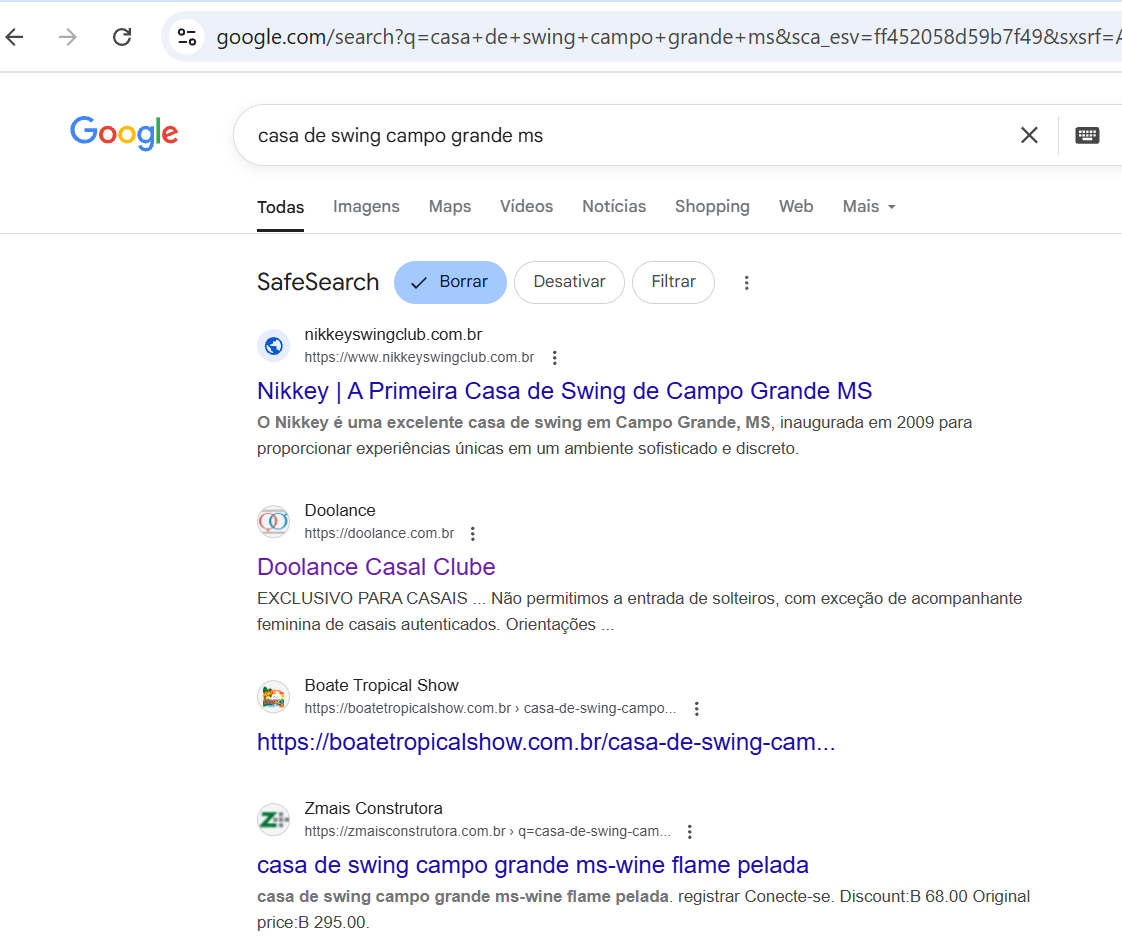This screenshot has width=1122, height=939.
Task: Click the Nikkey swing club favicon
Action: tap(273, 345)
